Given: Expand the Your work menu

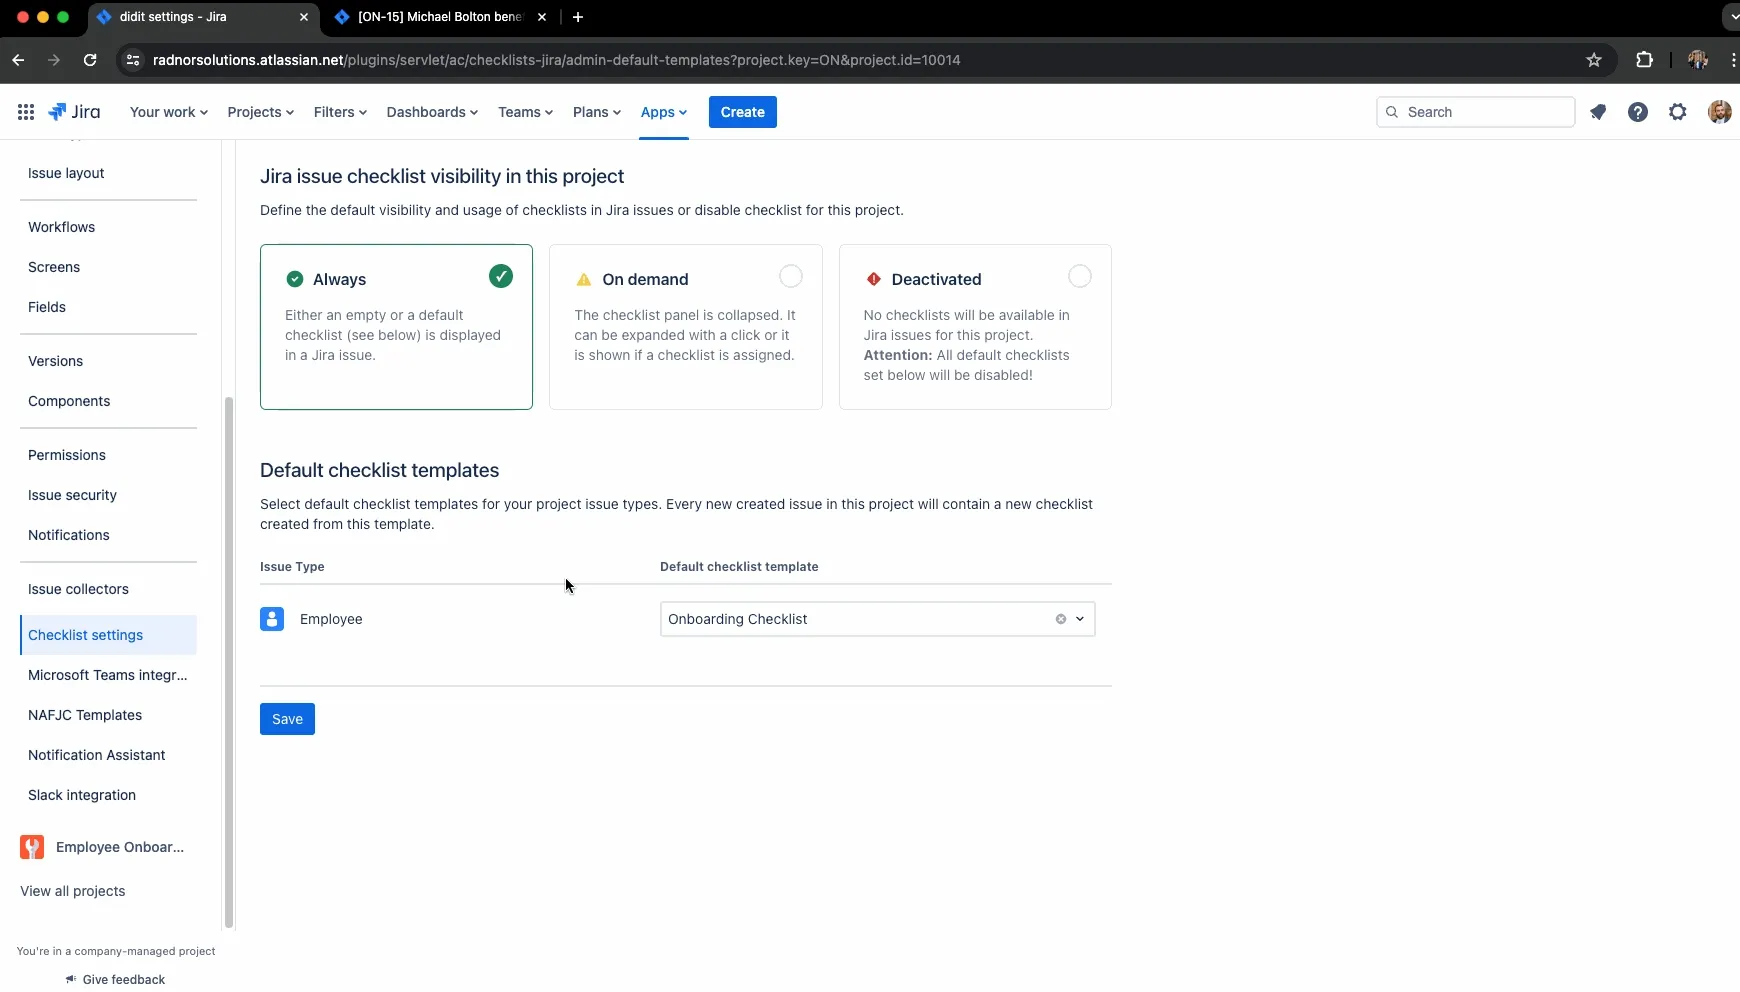Looking at the screenshot, I should pos(169,112).
